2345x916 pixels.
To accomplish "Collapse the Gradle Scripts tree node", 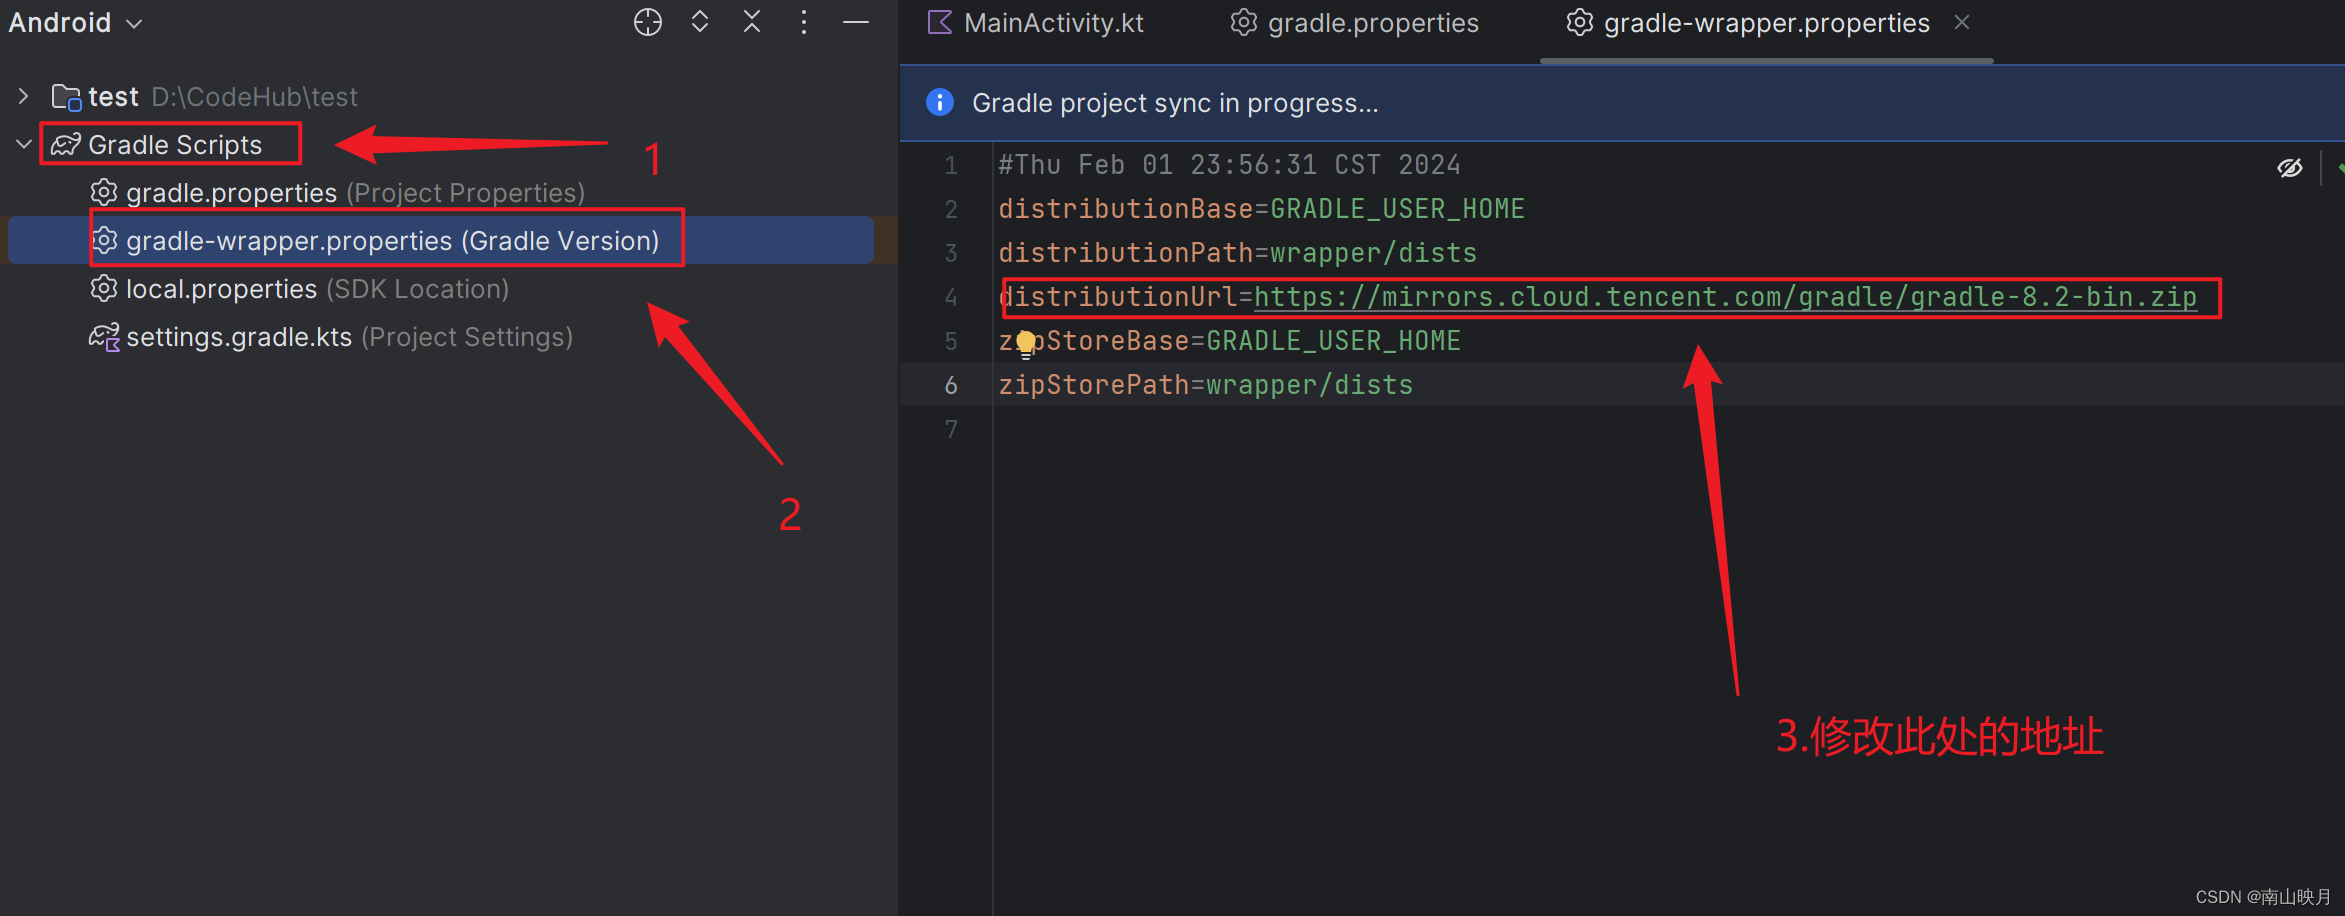I will click(x=22, y=143).
